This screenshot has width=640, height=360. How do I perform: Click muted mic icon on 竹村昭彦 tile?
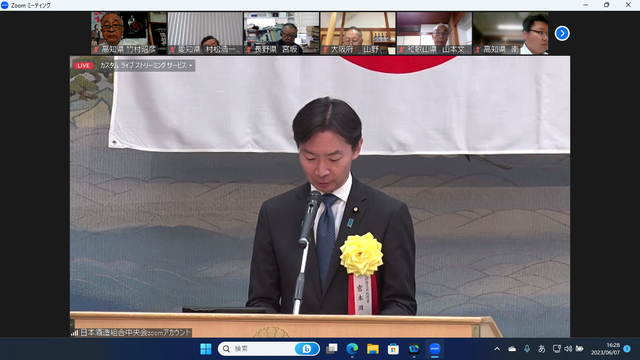pos(96,50)
